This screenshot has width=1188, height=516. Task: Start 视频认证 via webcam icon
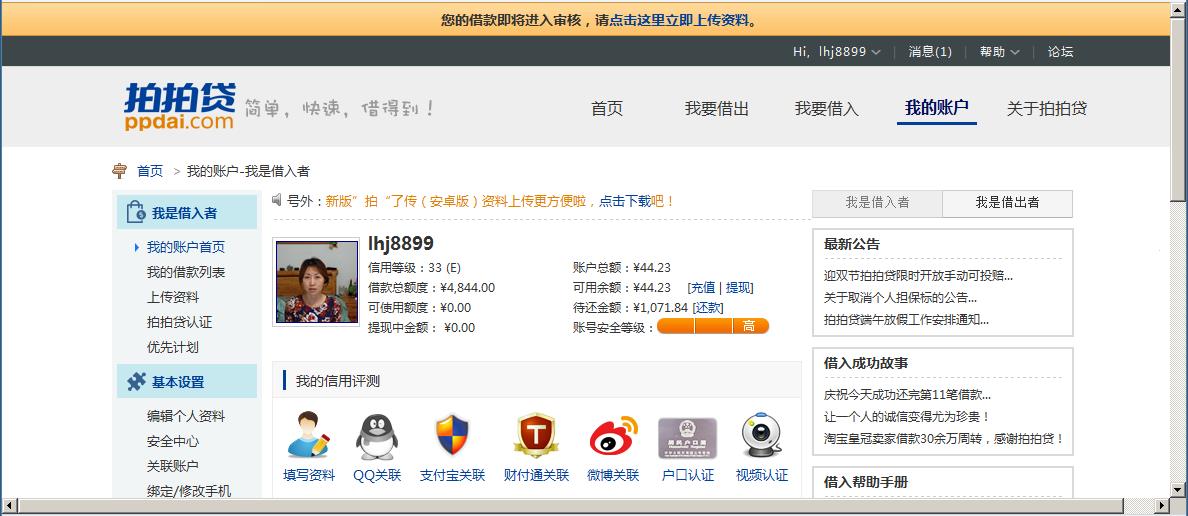(x=761, y=436)
